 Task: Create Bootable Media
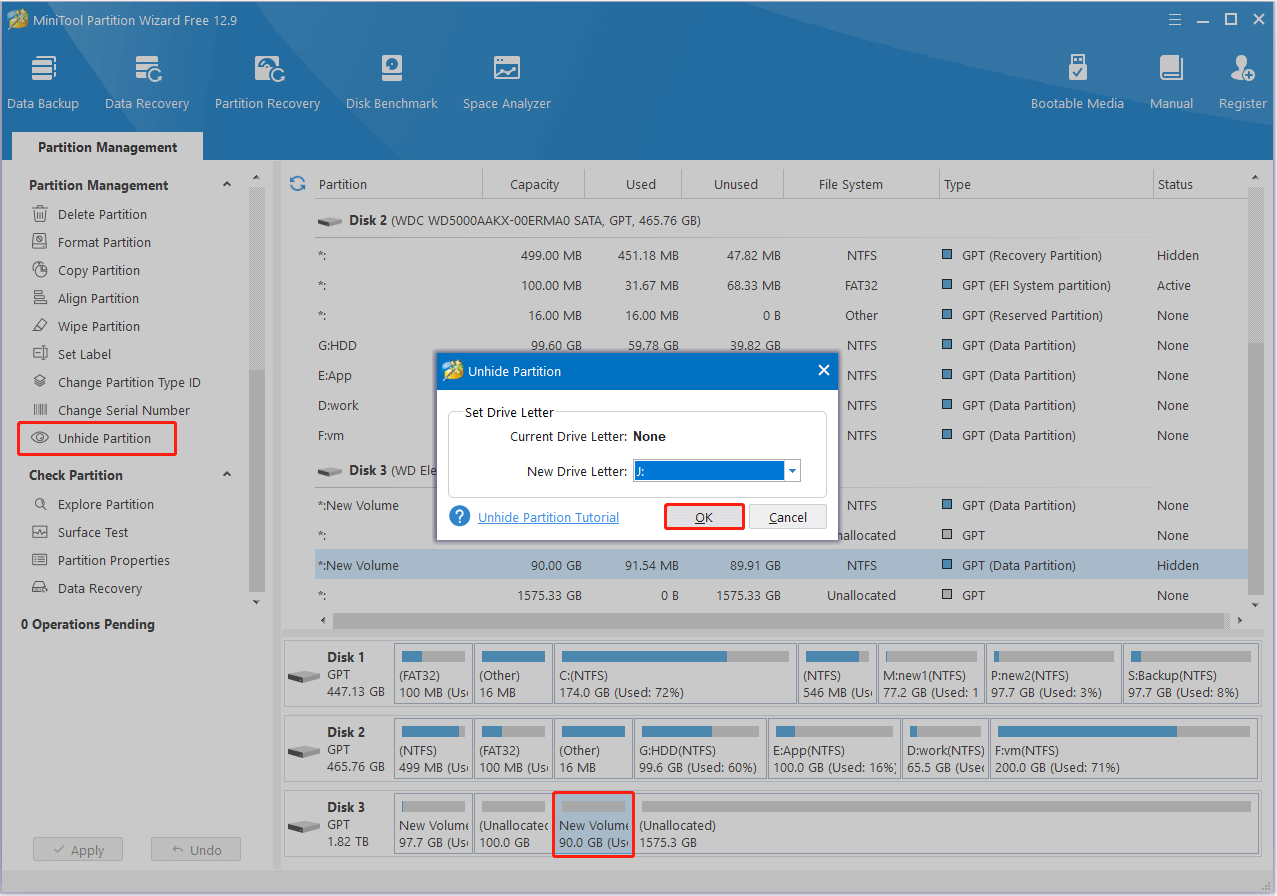pyautogui.click(x=1077, y=80)
